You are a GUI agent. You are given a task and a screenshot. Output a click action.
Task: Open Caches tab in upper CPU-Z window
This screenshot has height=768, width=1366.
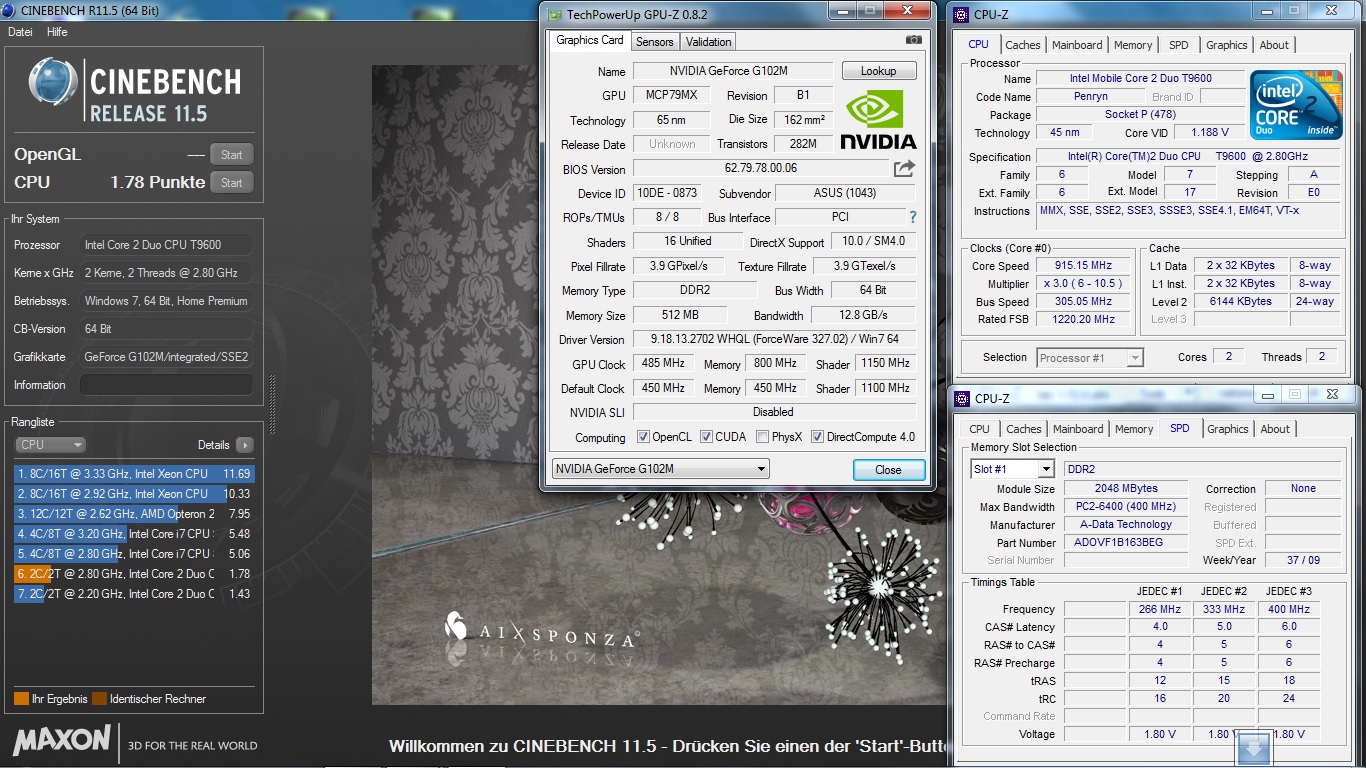click(1023, 45)
